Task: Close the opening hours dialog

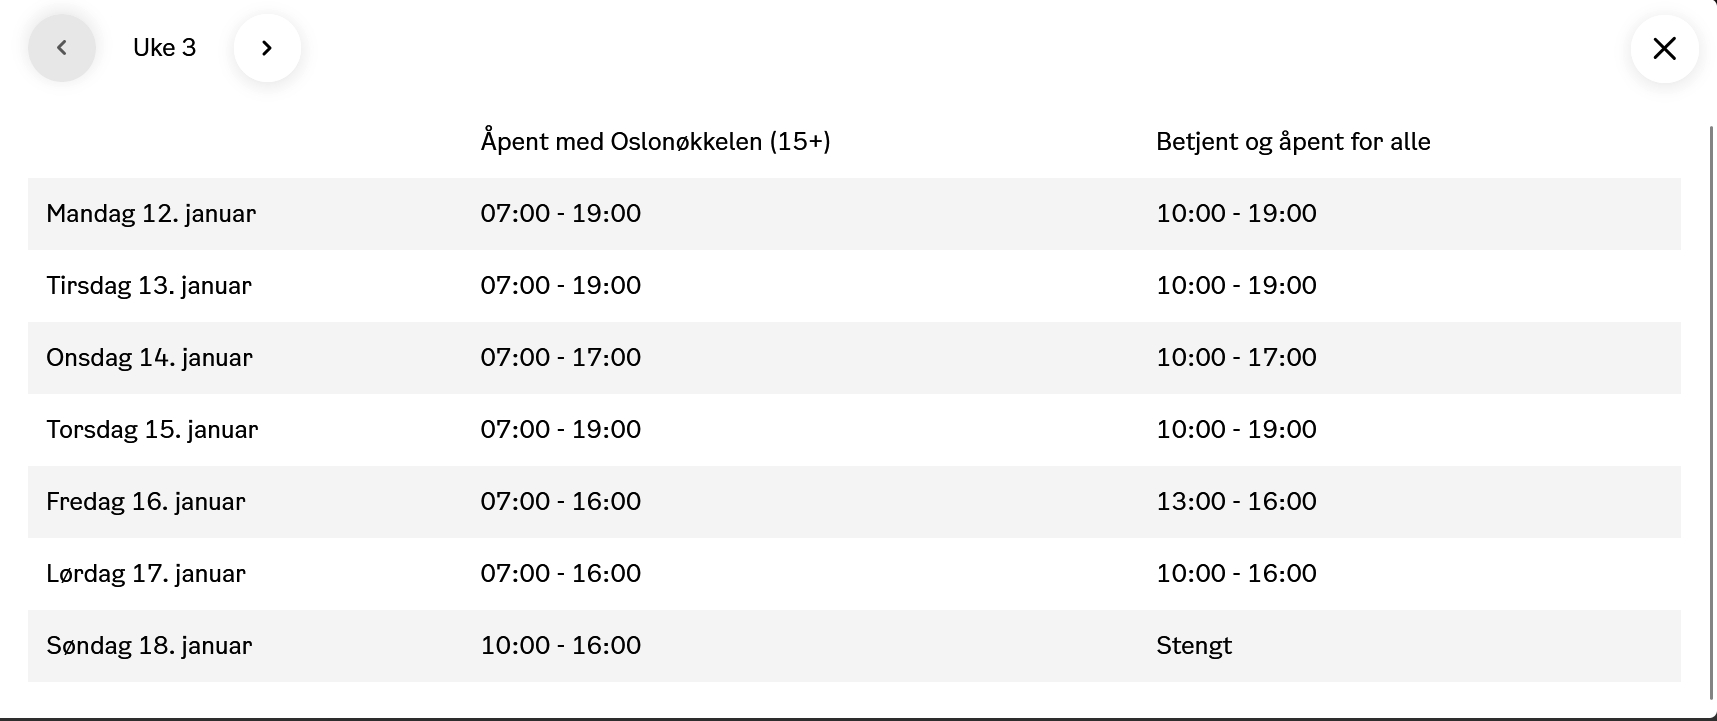Action: click(1664, 48)
